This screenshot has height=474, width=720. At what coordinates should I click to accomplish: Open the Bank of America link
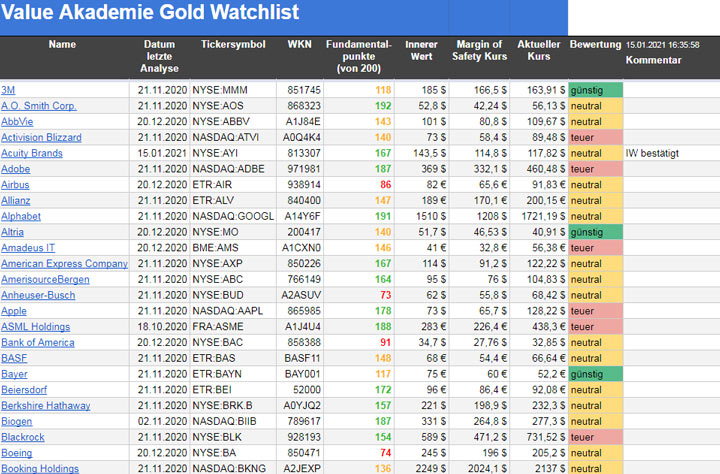[38, 342]
